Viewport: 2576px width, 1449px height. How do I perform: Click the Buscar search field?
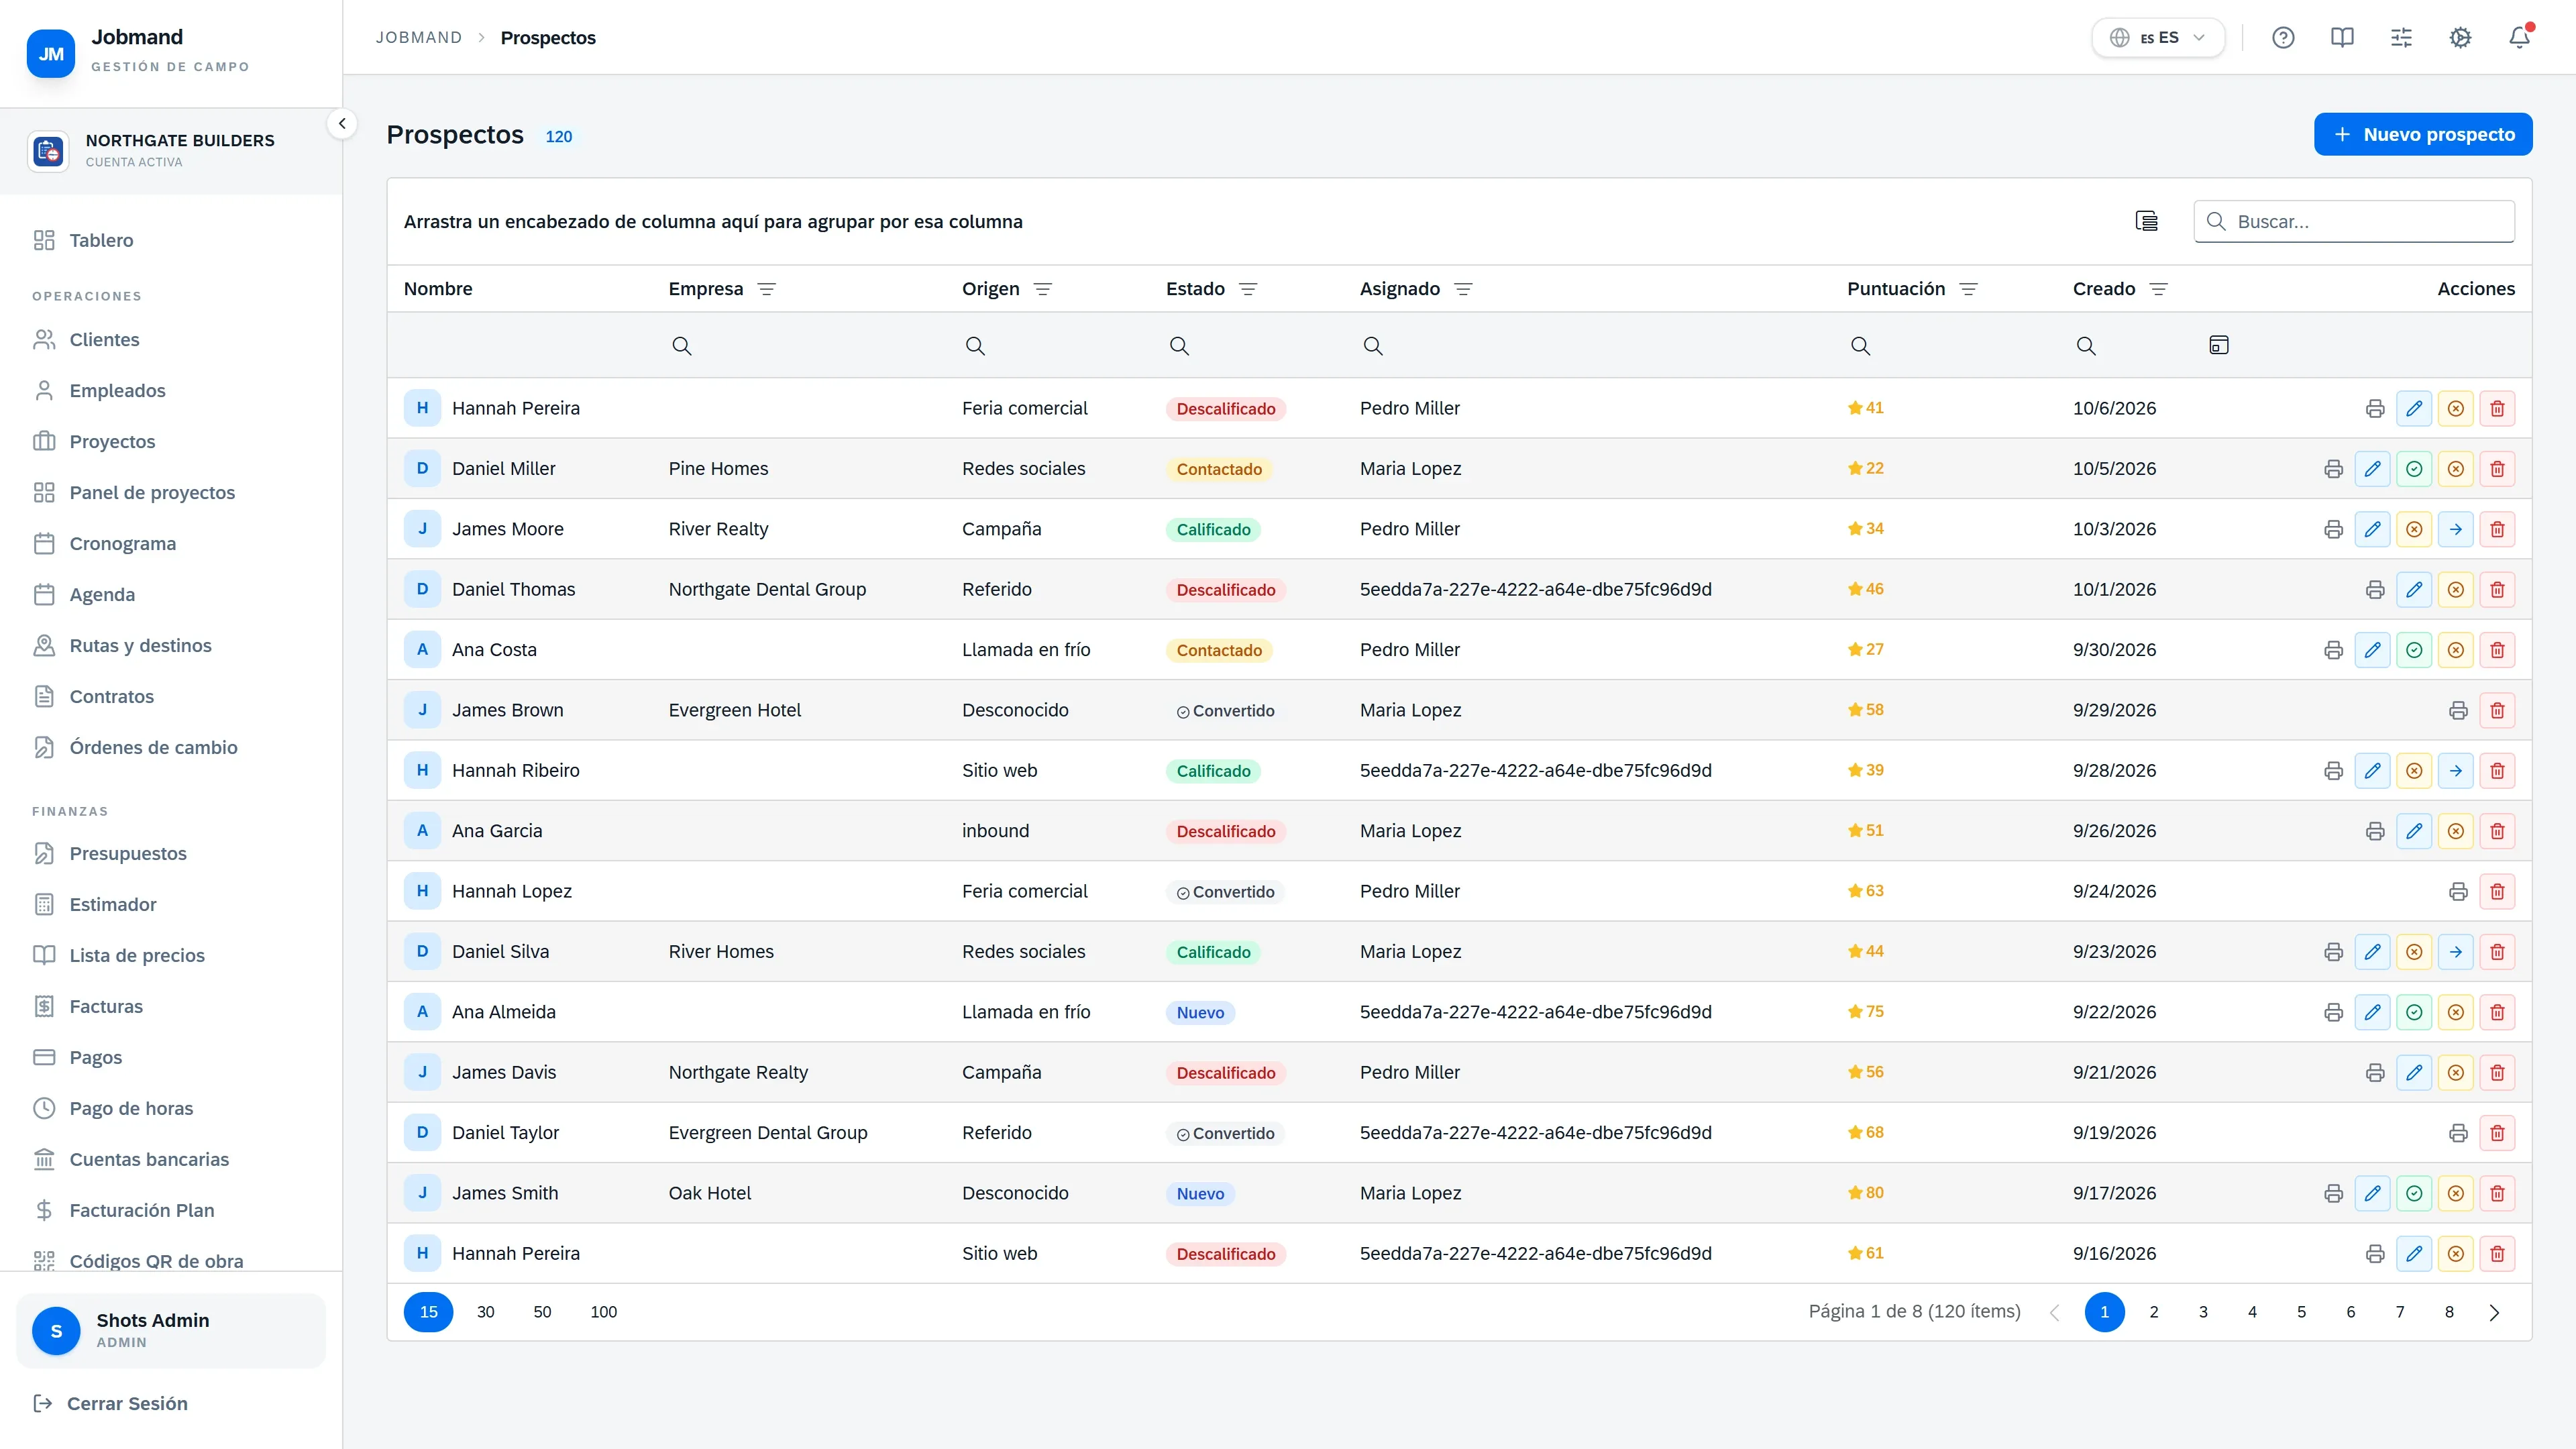pyautogui.click(x=2354, y=221)
